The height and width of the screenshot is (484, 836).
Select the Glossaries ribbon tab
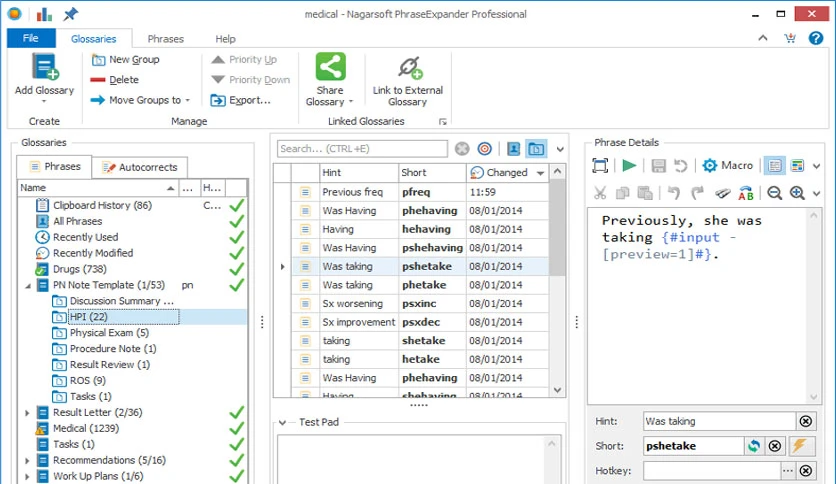click(93, 39)
